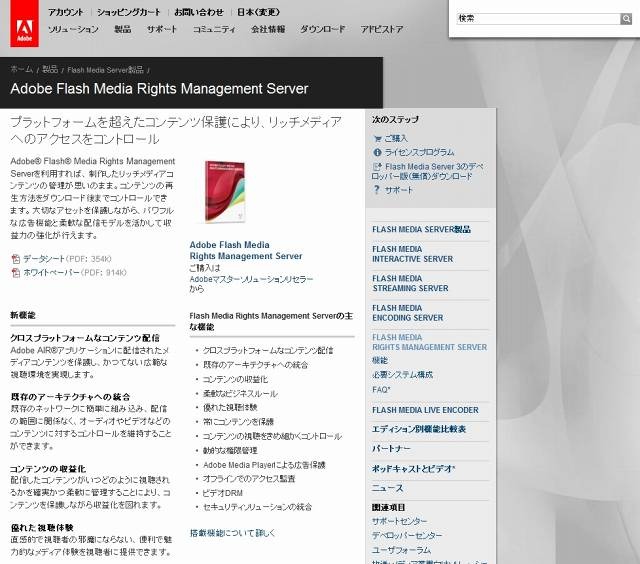Open the 製品 menu in navigation
The width and height of the screenshot is (640, 564).
click(122, 29)
